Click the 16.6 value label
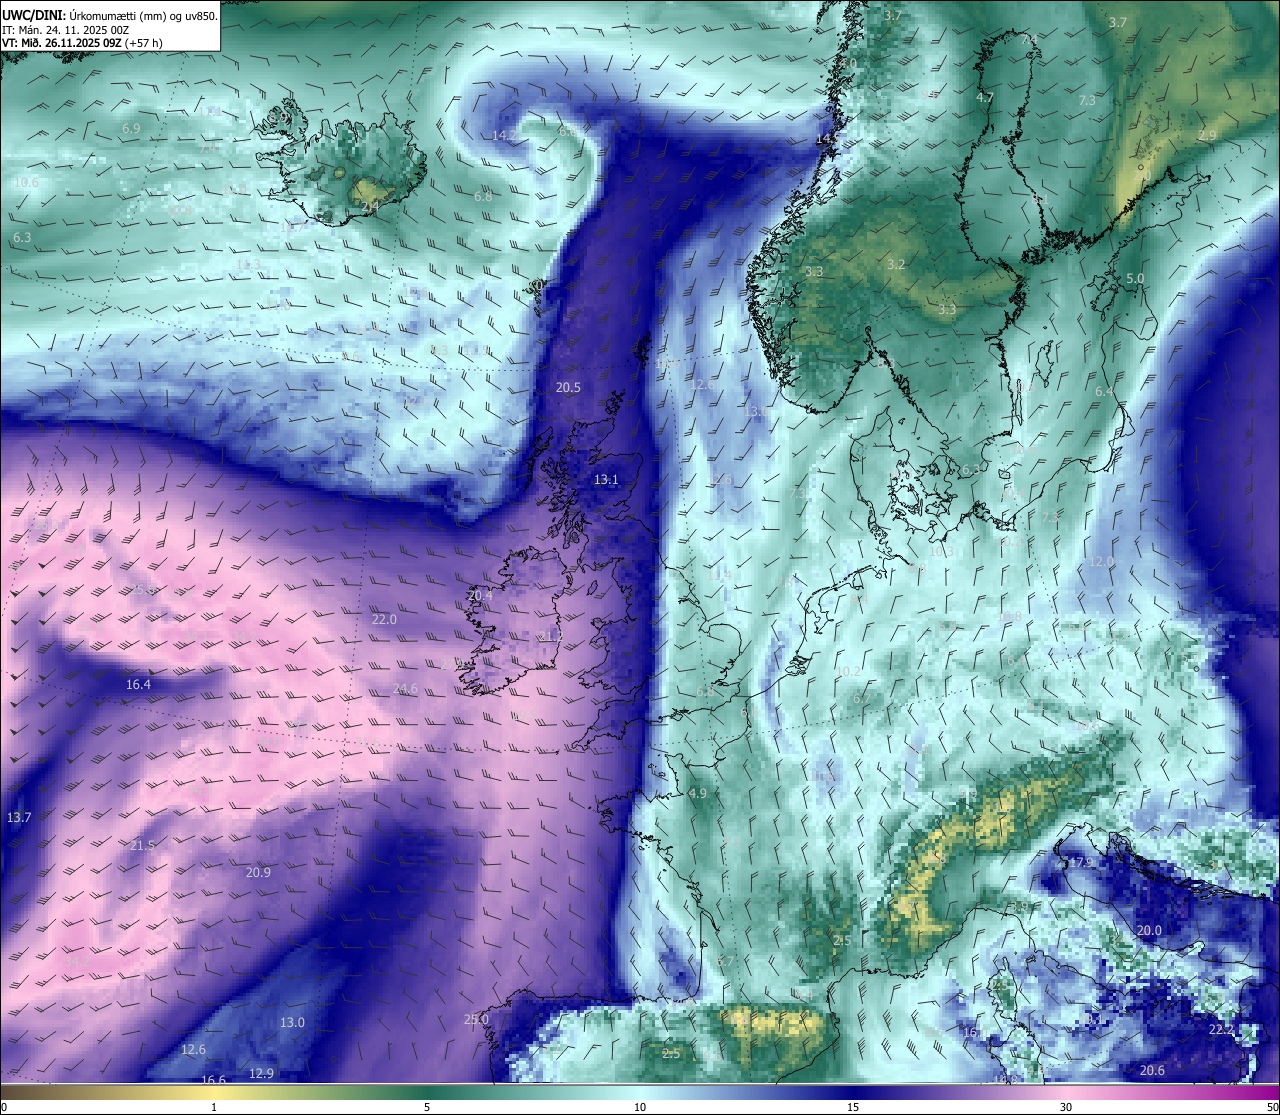This screenshot has height=1115, width=1280. pyautogui.click(x=213, y=1080)
